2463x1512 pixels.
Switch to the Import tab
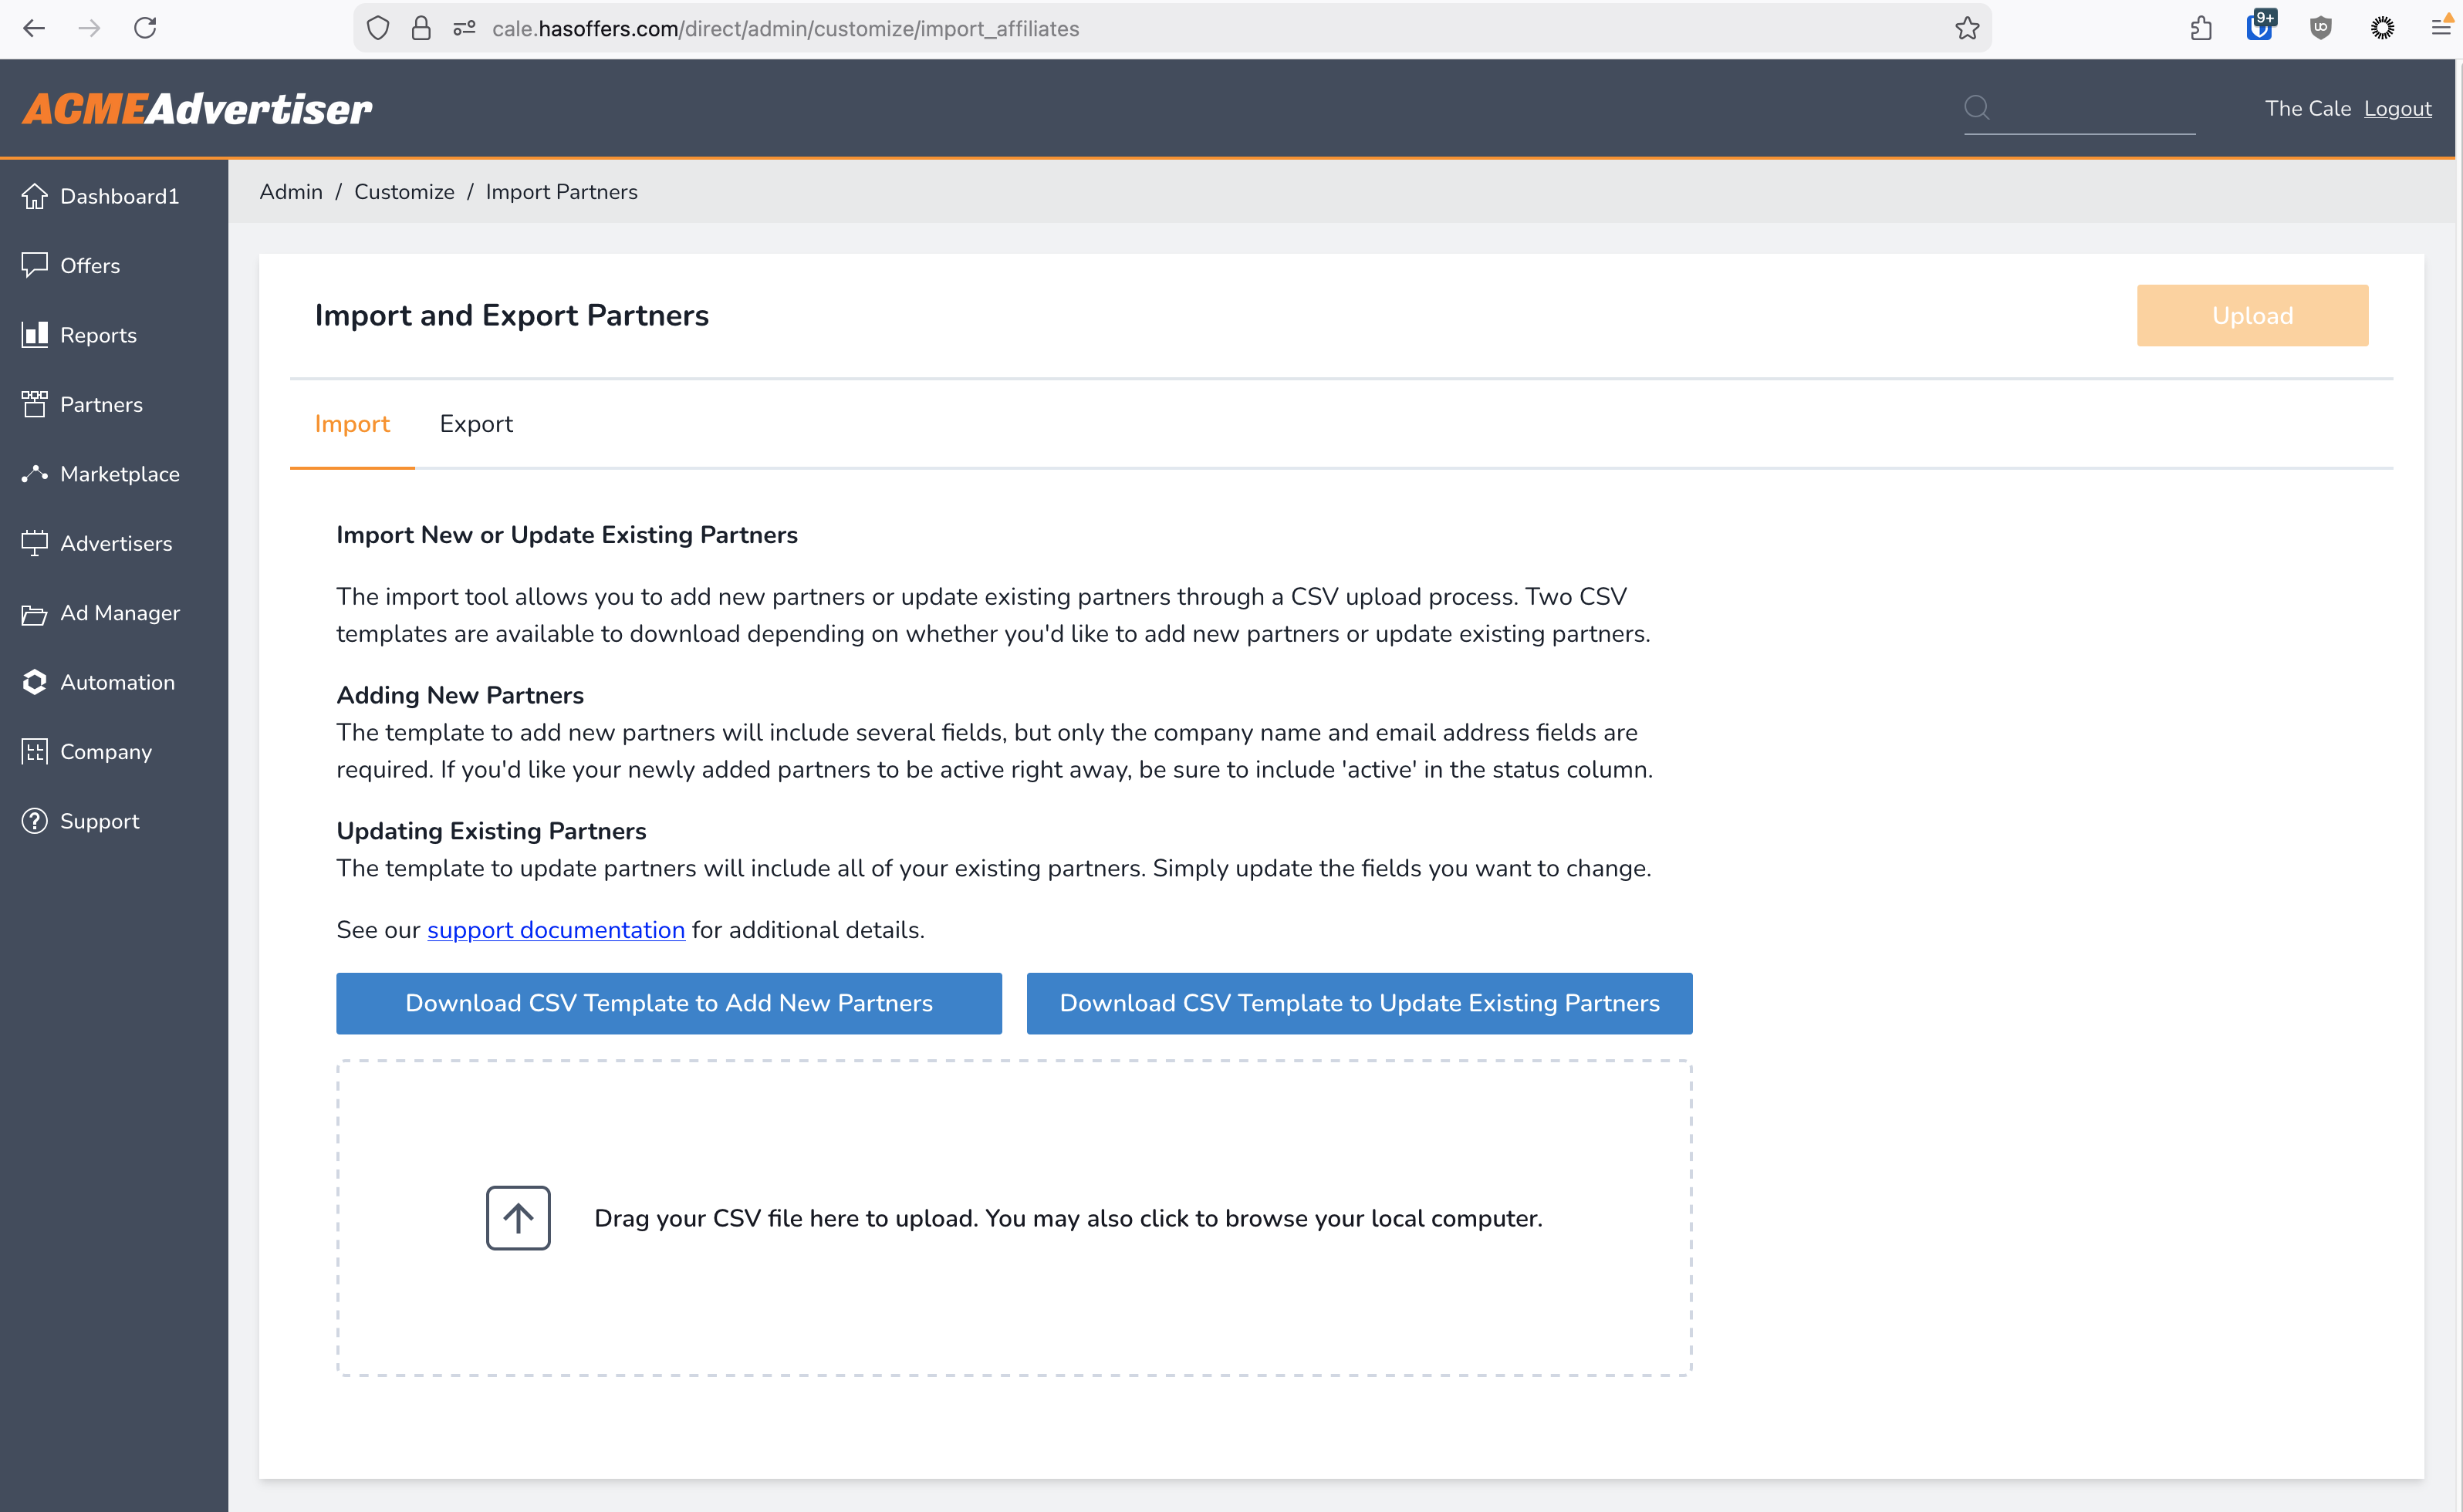coord(352,424)
